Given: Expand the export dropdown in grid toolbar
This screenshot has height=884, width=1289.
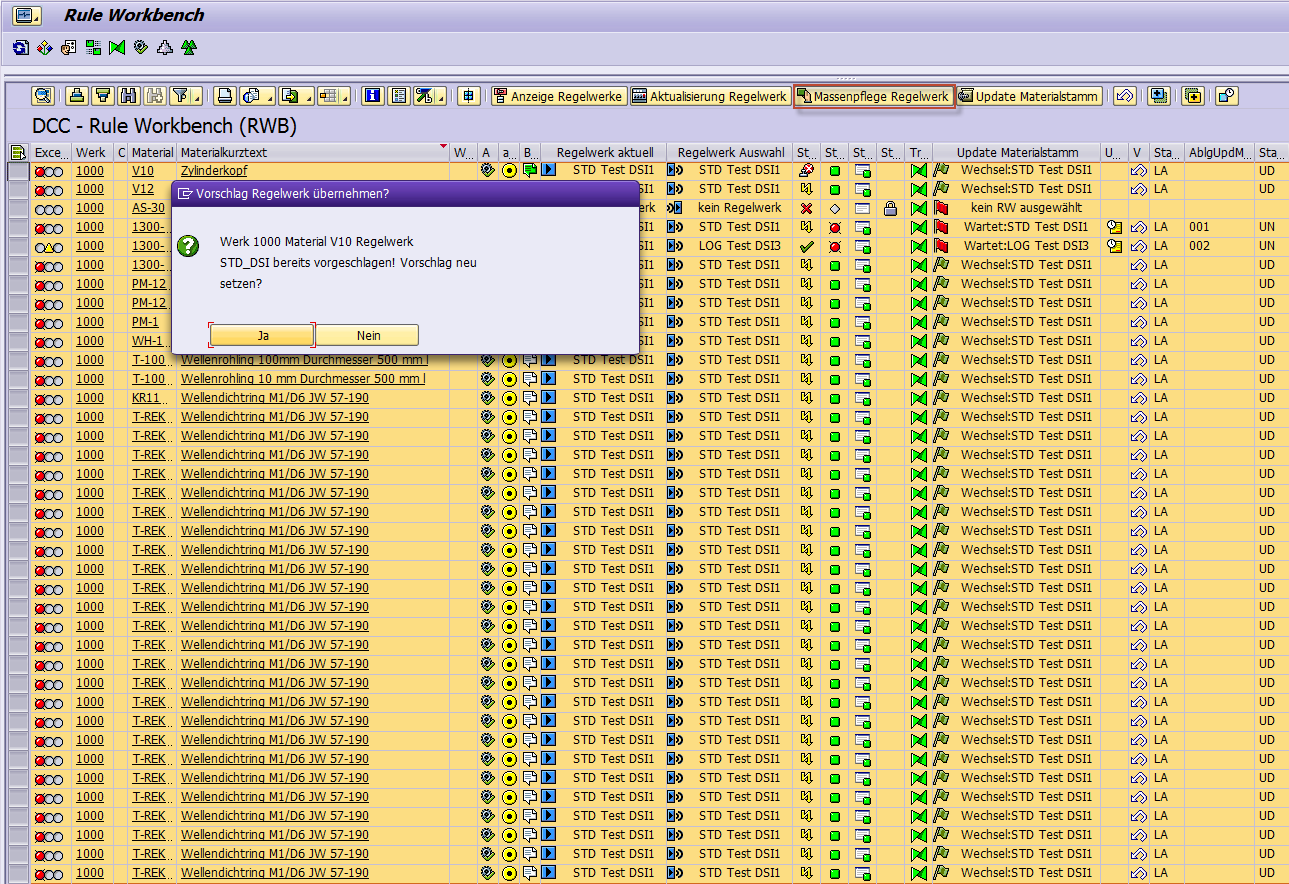Looking at the screenshot, I should 309,97.
